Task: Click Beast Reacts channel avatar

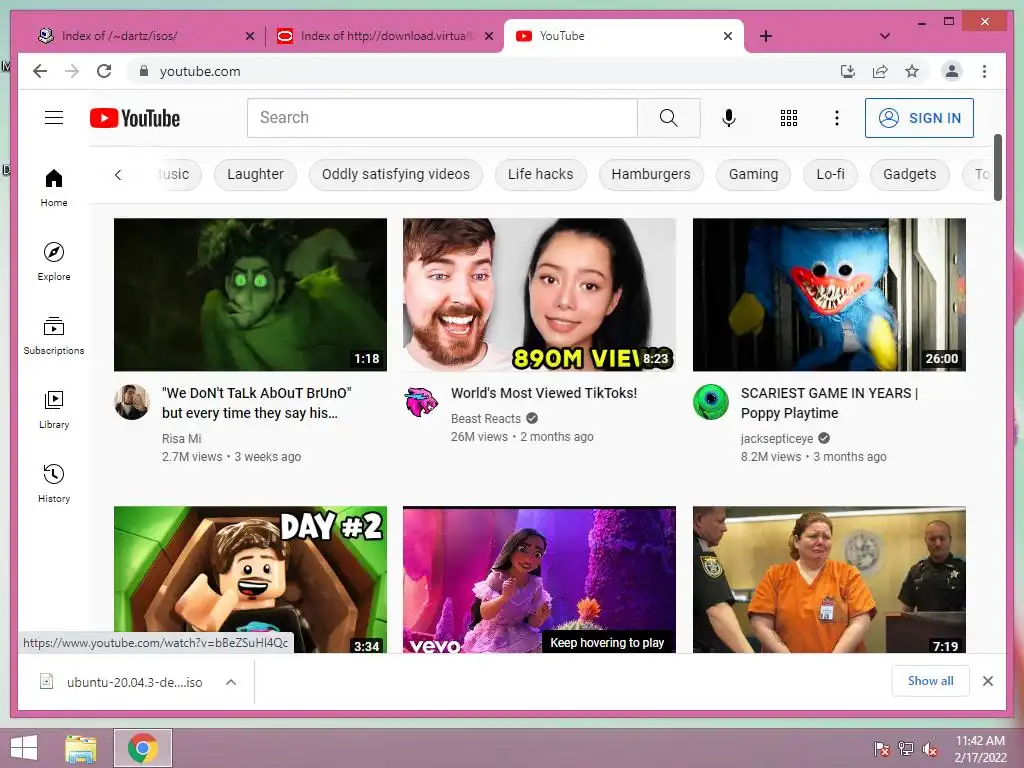Action: pyautogui.click(x=421, y=402)
